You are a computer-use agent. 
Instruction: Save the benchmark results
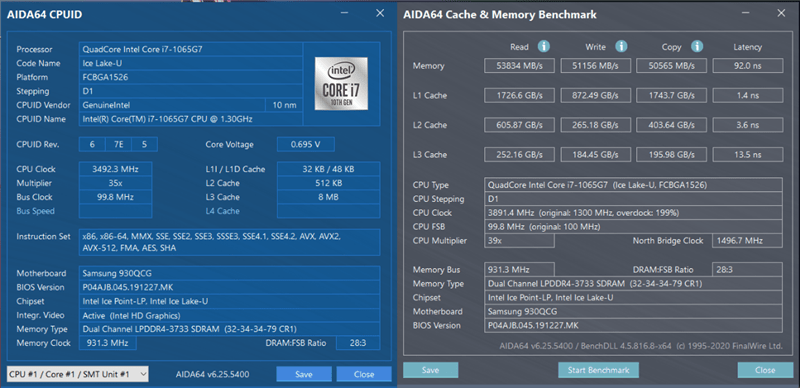[431, 370]
